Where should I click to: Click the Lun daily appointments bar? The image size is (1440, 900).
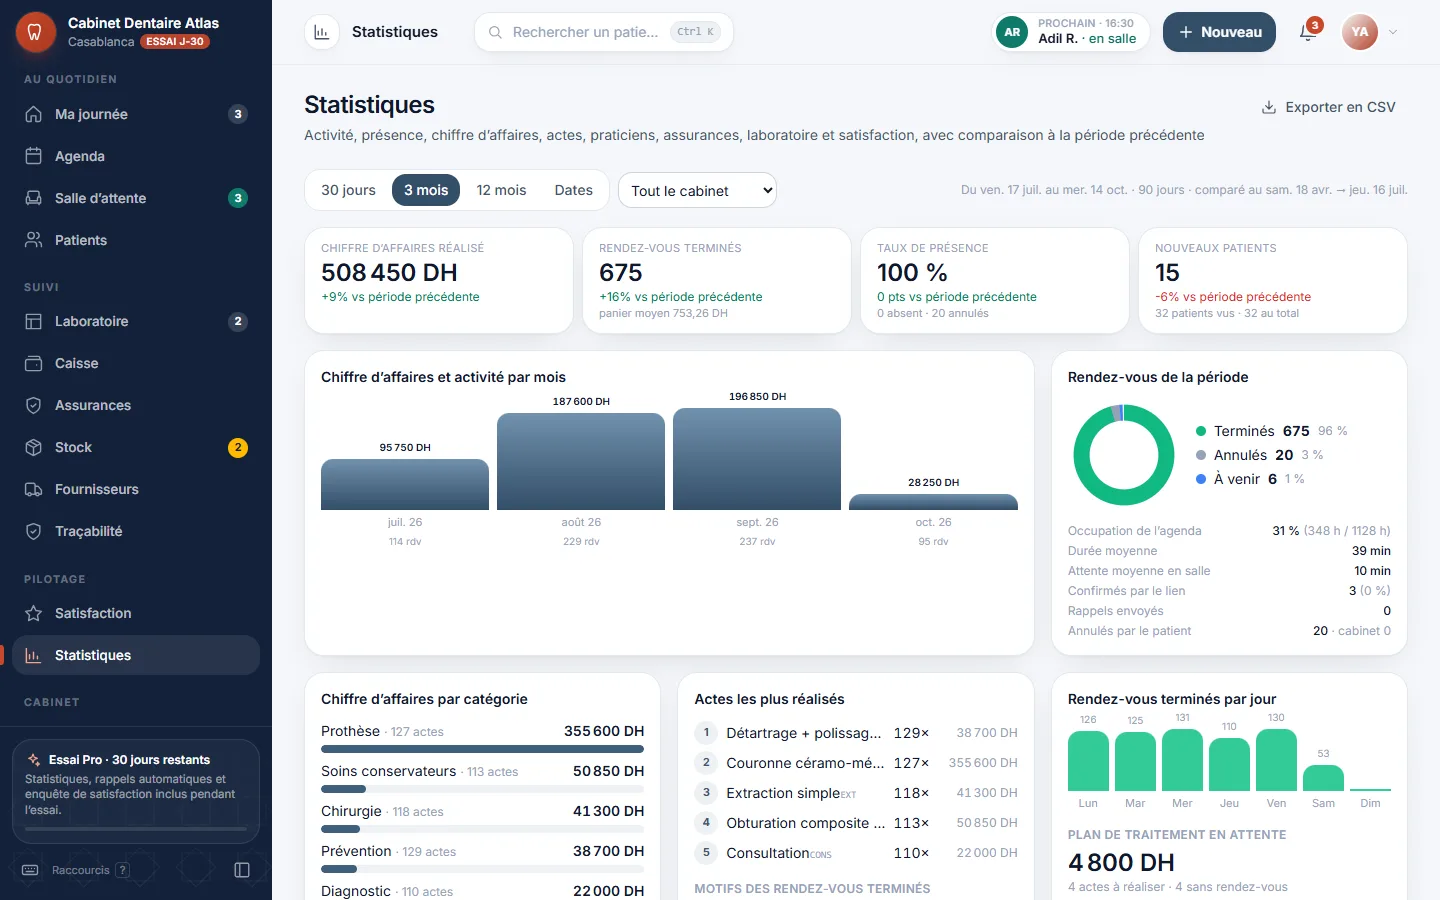pos(1088,761)
